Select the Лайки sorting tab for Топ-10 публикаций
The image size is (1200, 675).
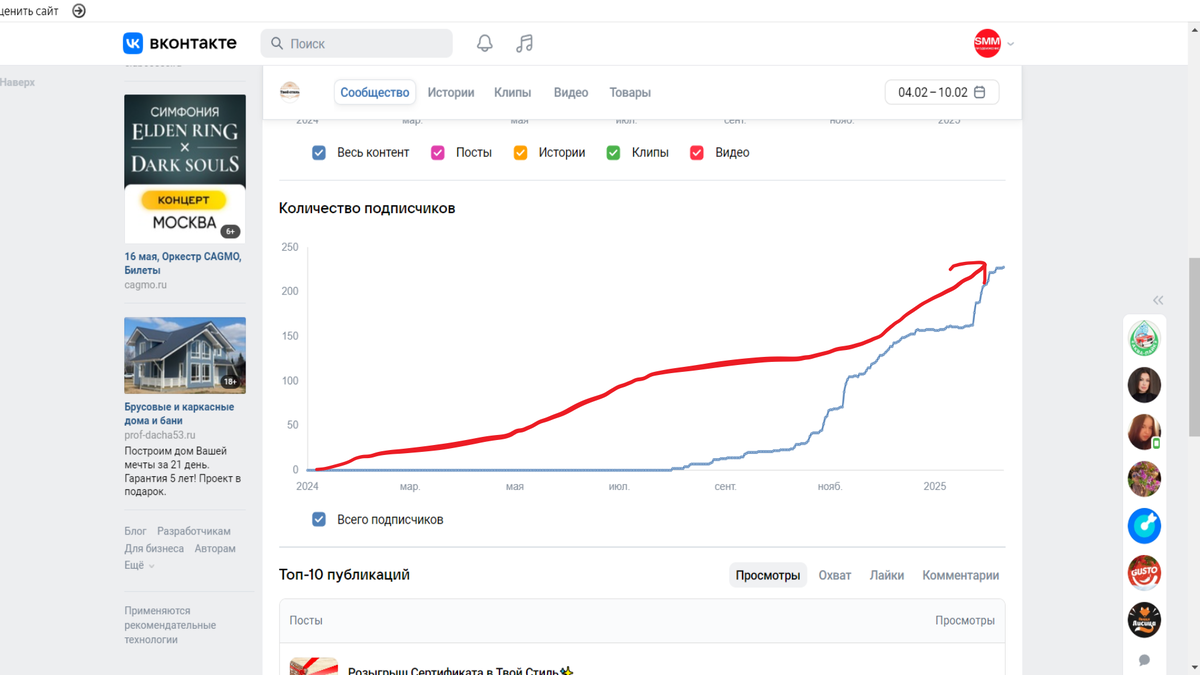[886, 575]
